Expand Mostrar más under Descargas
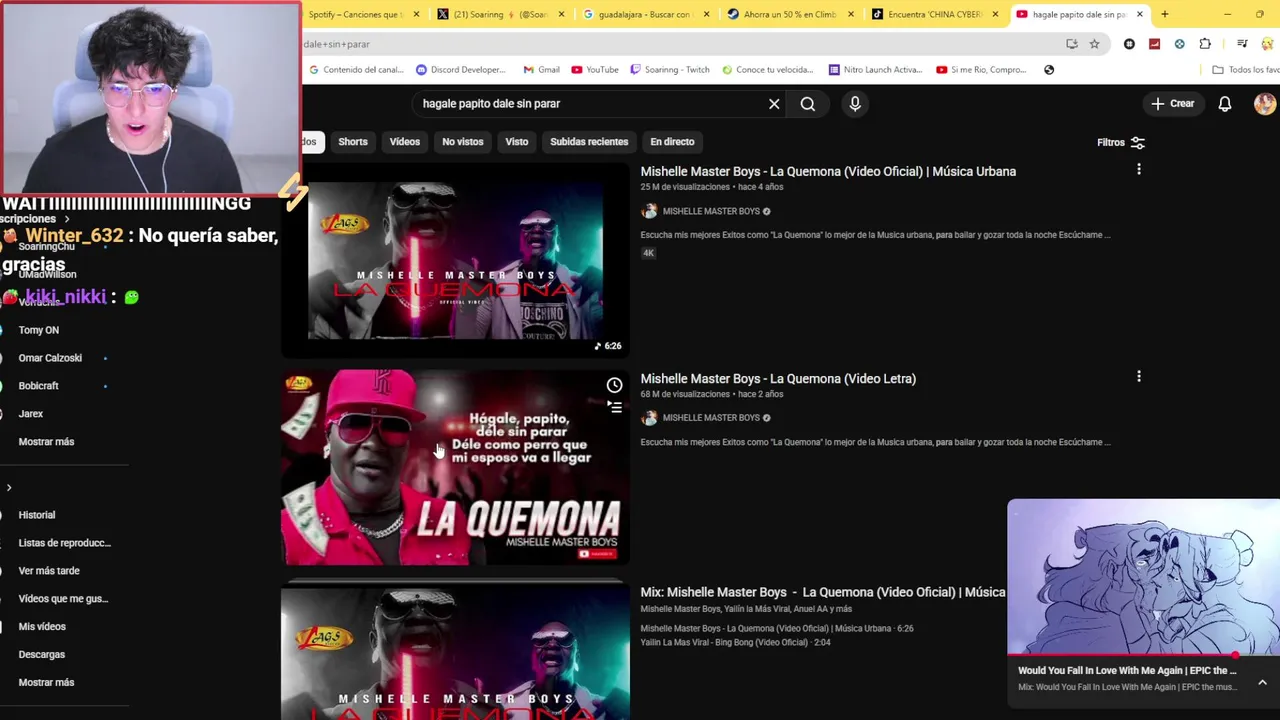 coord(46,683)
